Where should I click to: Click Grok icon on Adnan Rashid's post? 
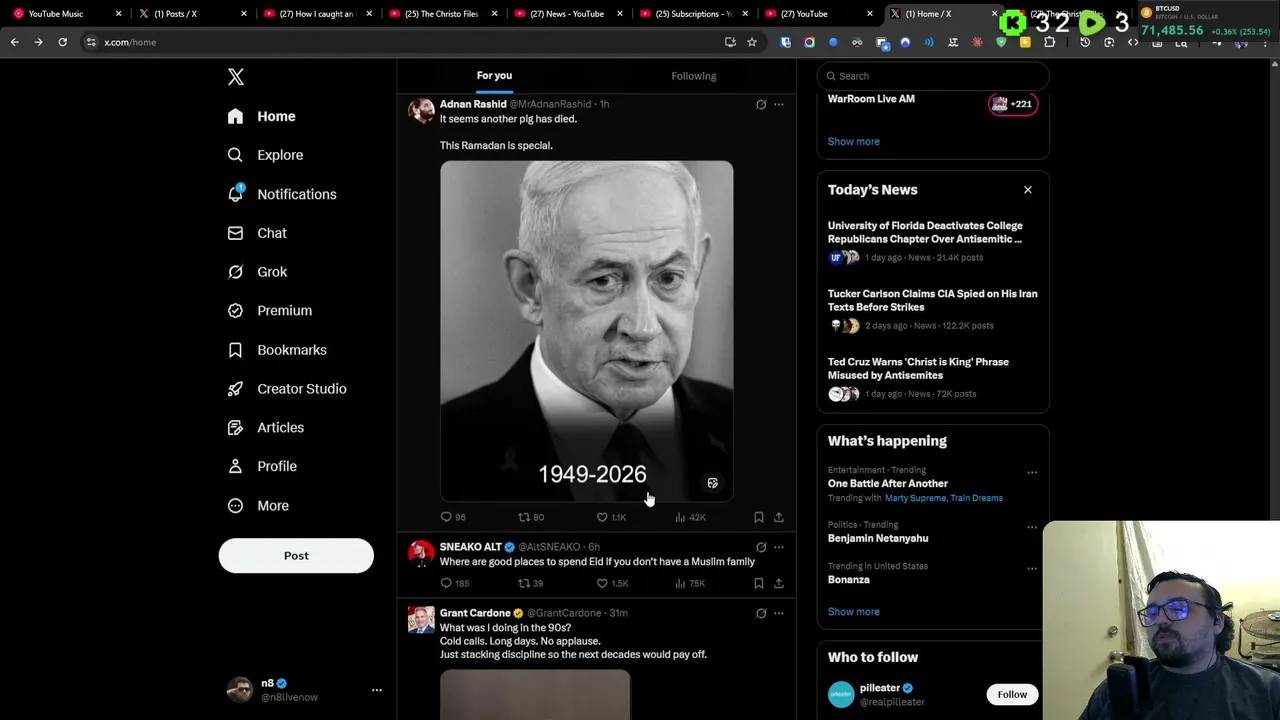coord(761,104)
